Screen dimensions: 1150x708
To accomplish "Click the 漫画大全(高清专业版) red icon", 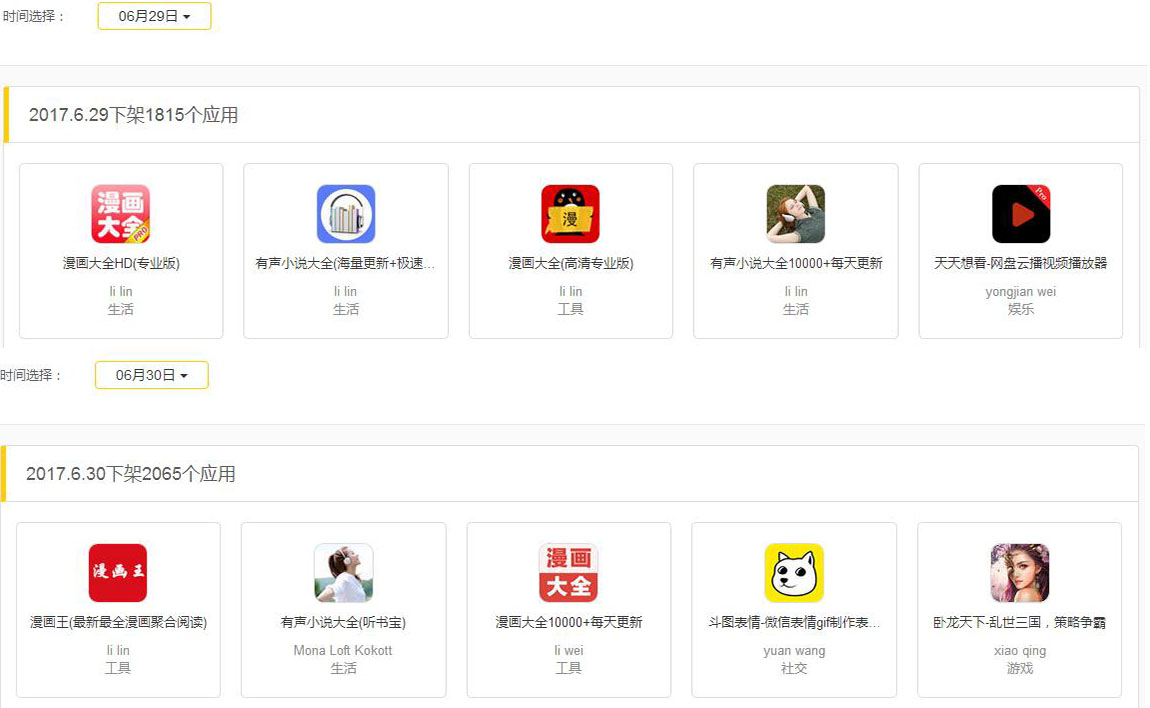I will 570,214.
